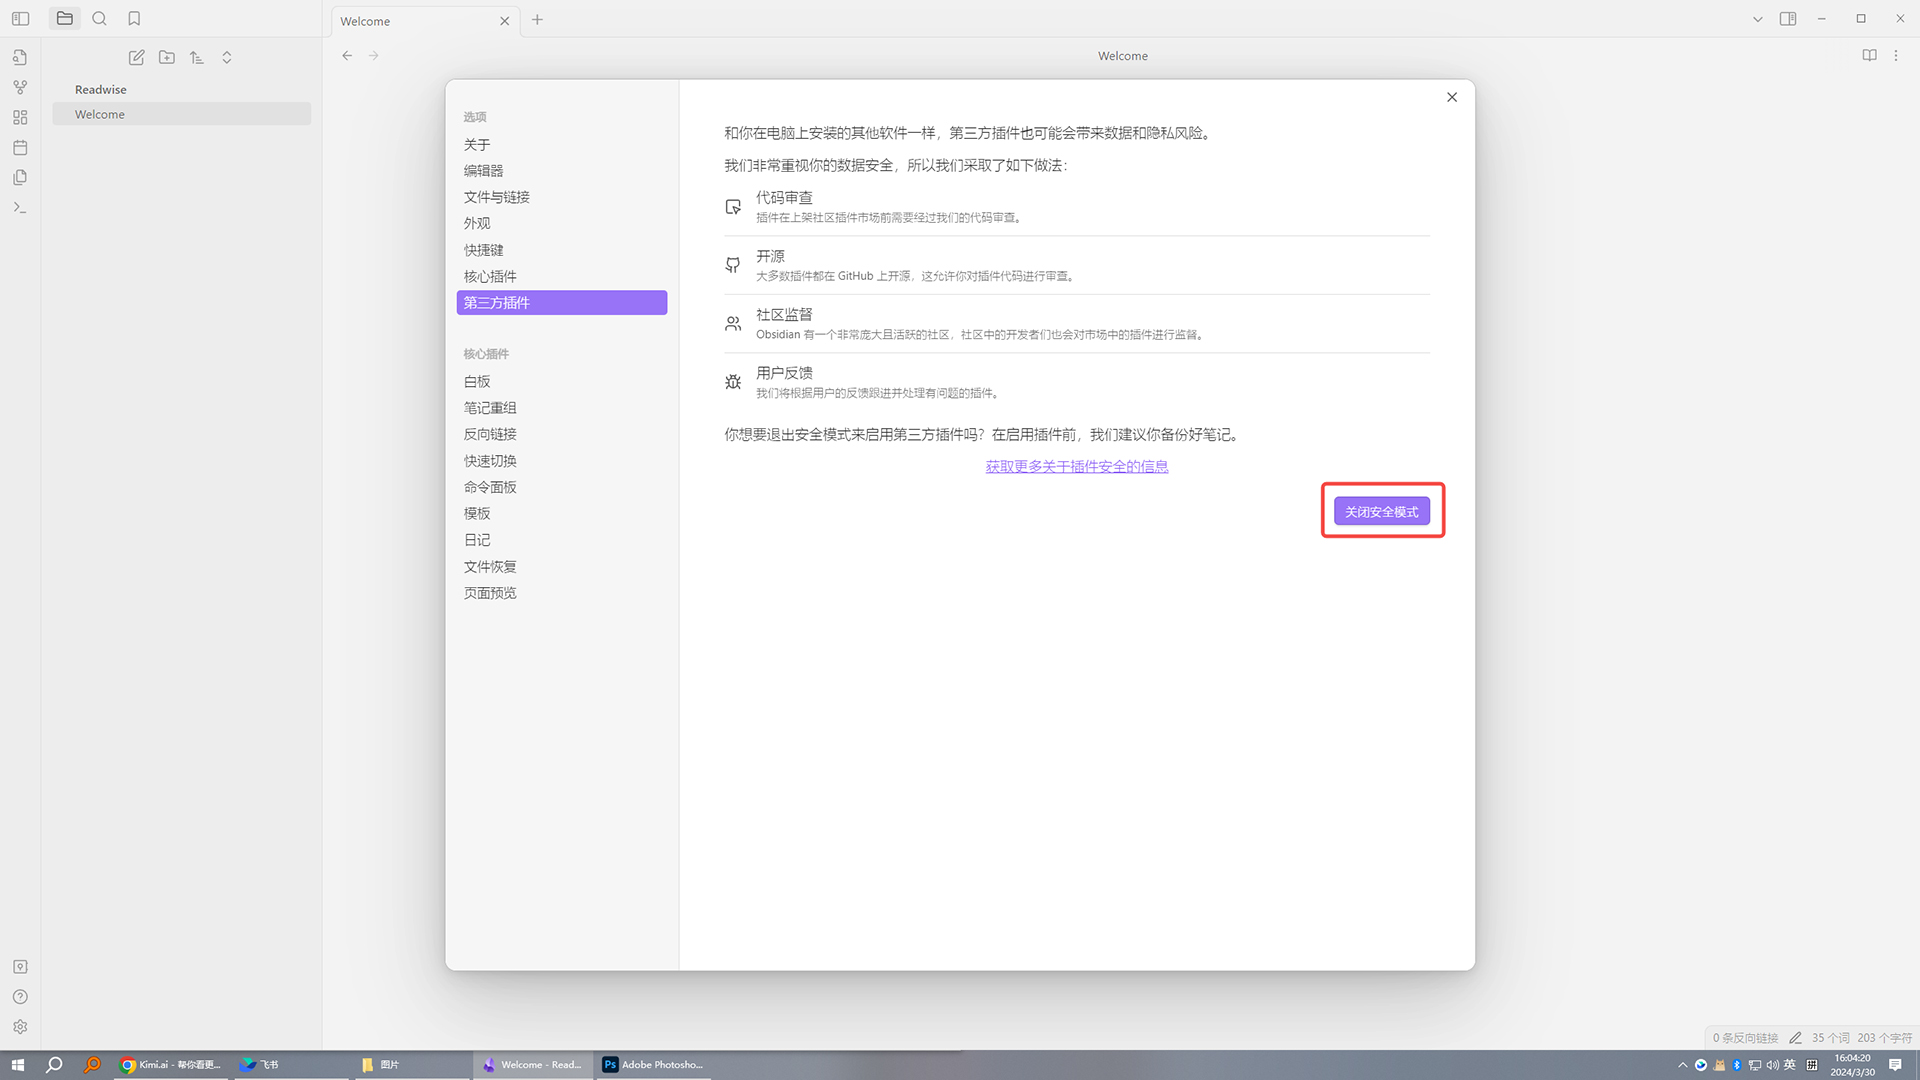Open more options menu for note
Viewport: 1920px width, 1080px height.
[1896, 56]
